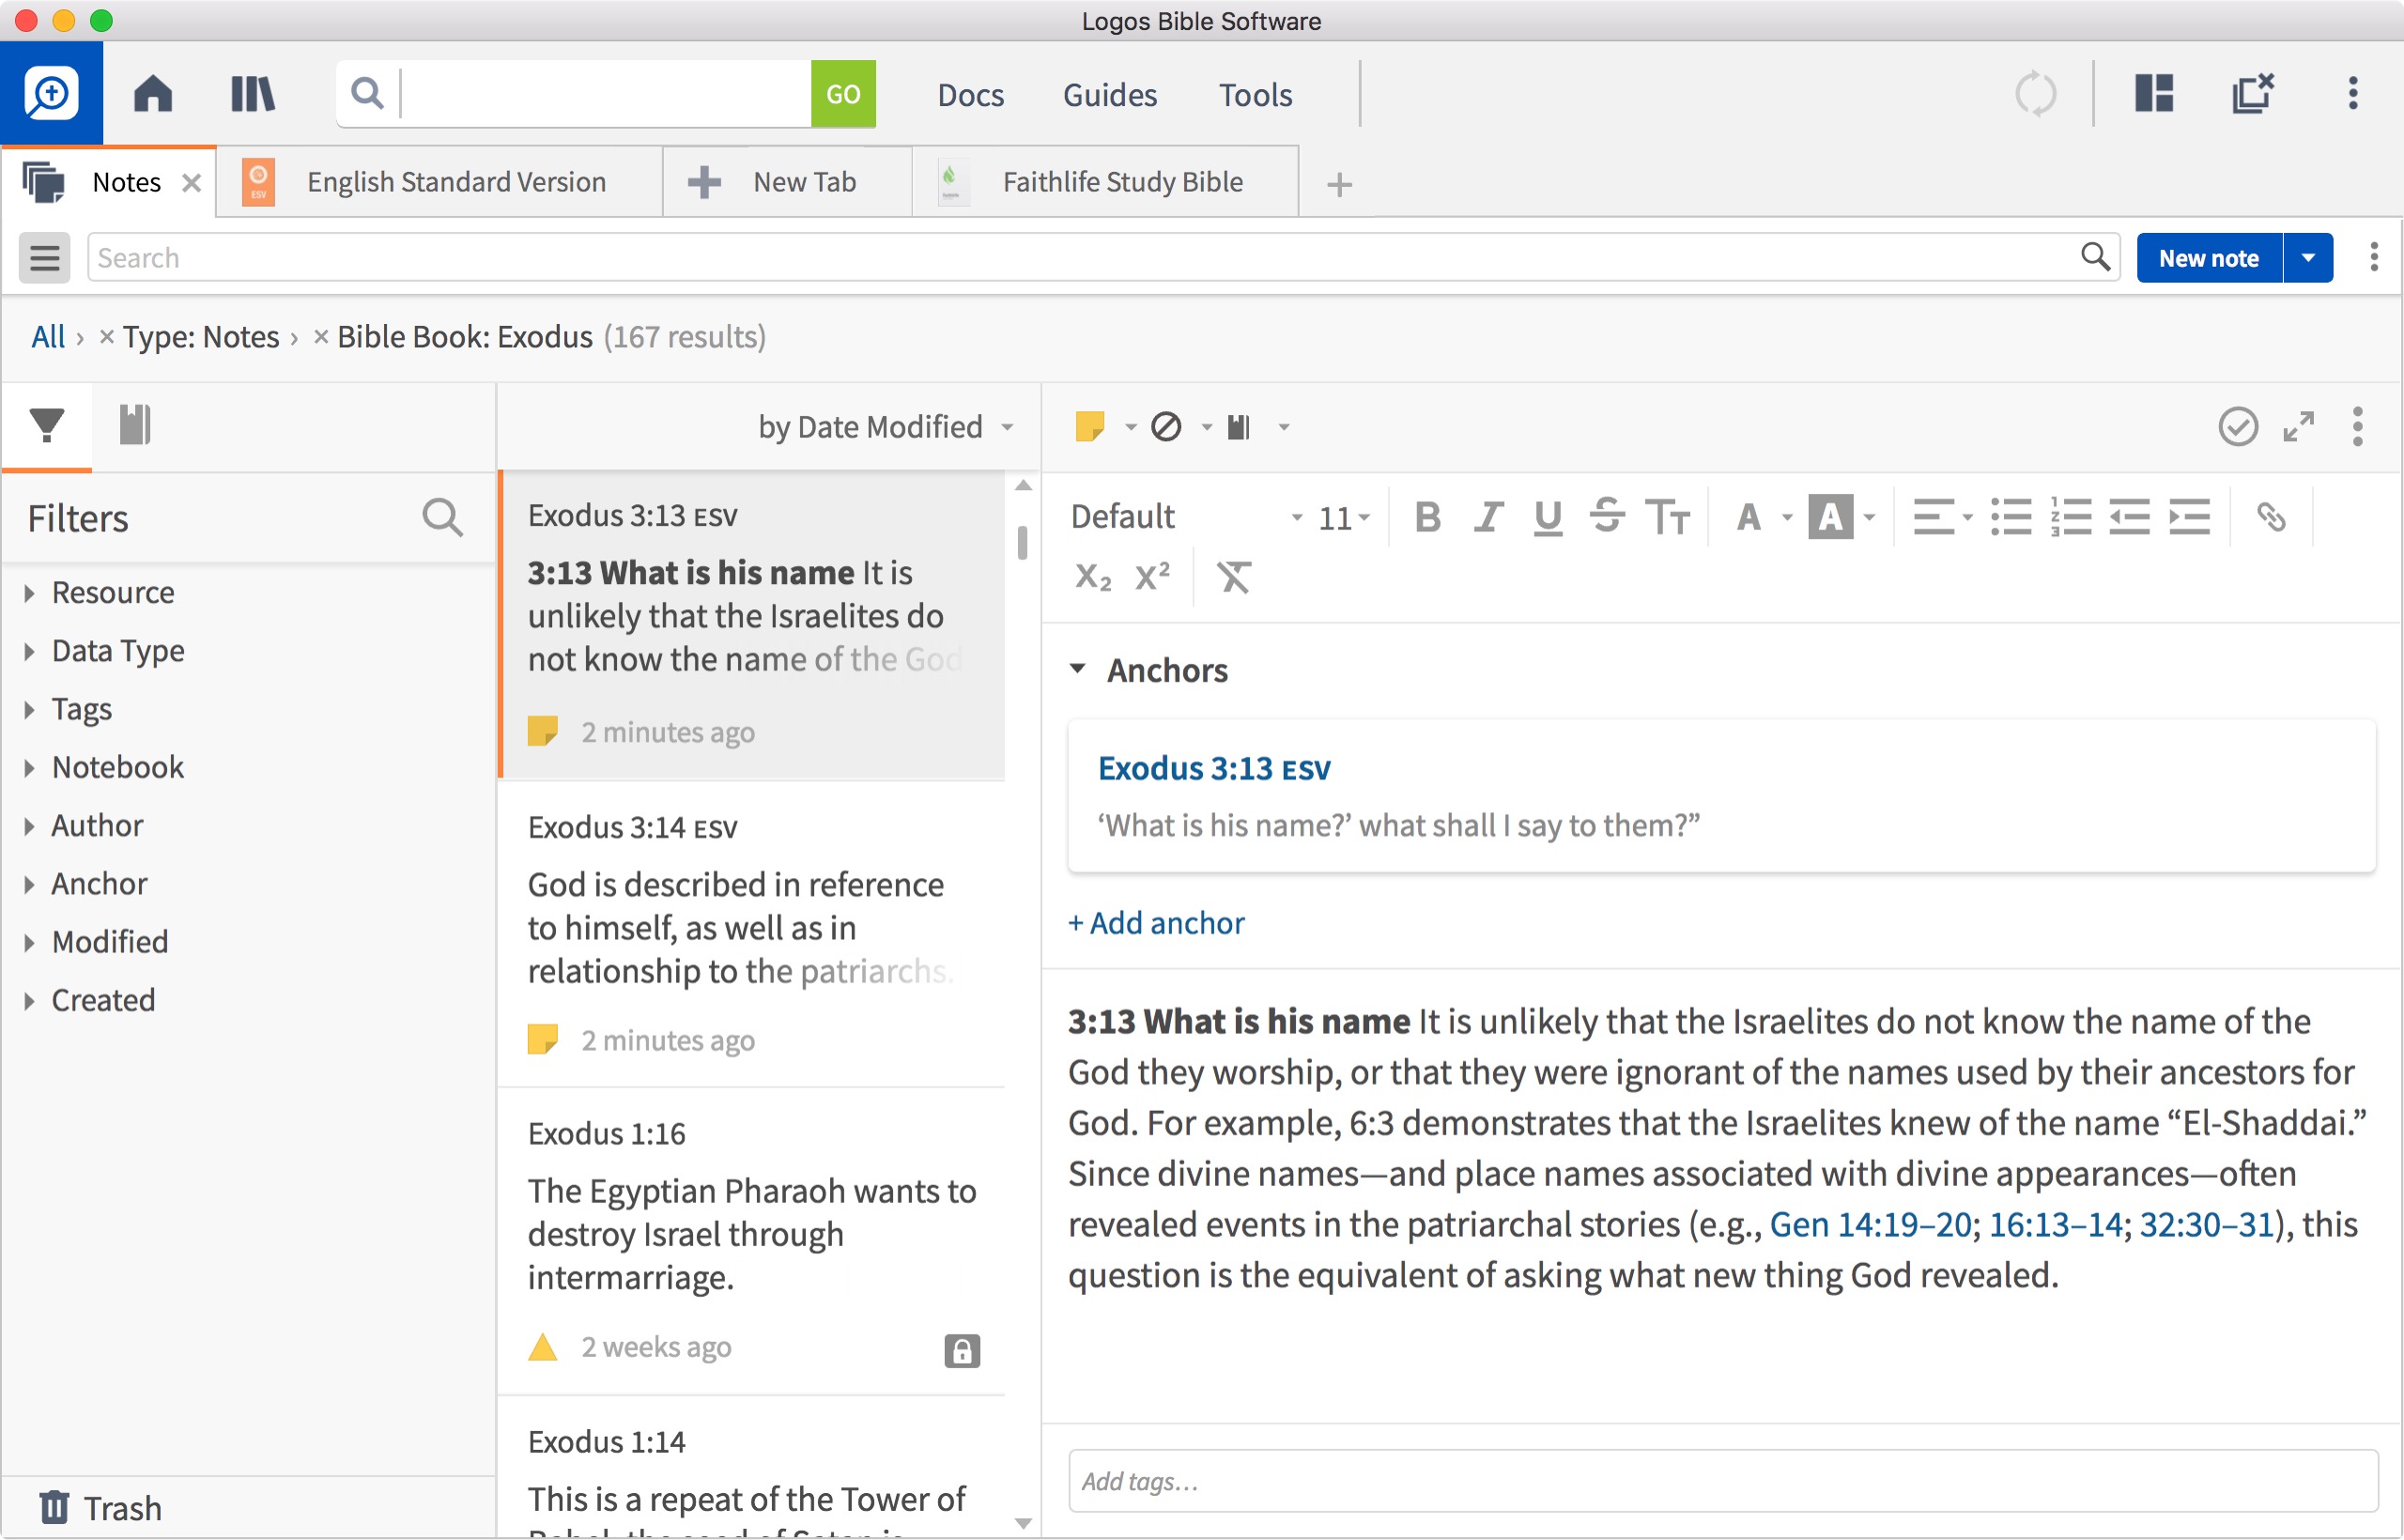Screen dimensions: 2404x1540
Task: Open the Docs menu
Action: tap(970, 95)
